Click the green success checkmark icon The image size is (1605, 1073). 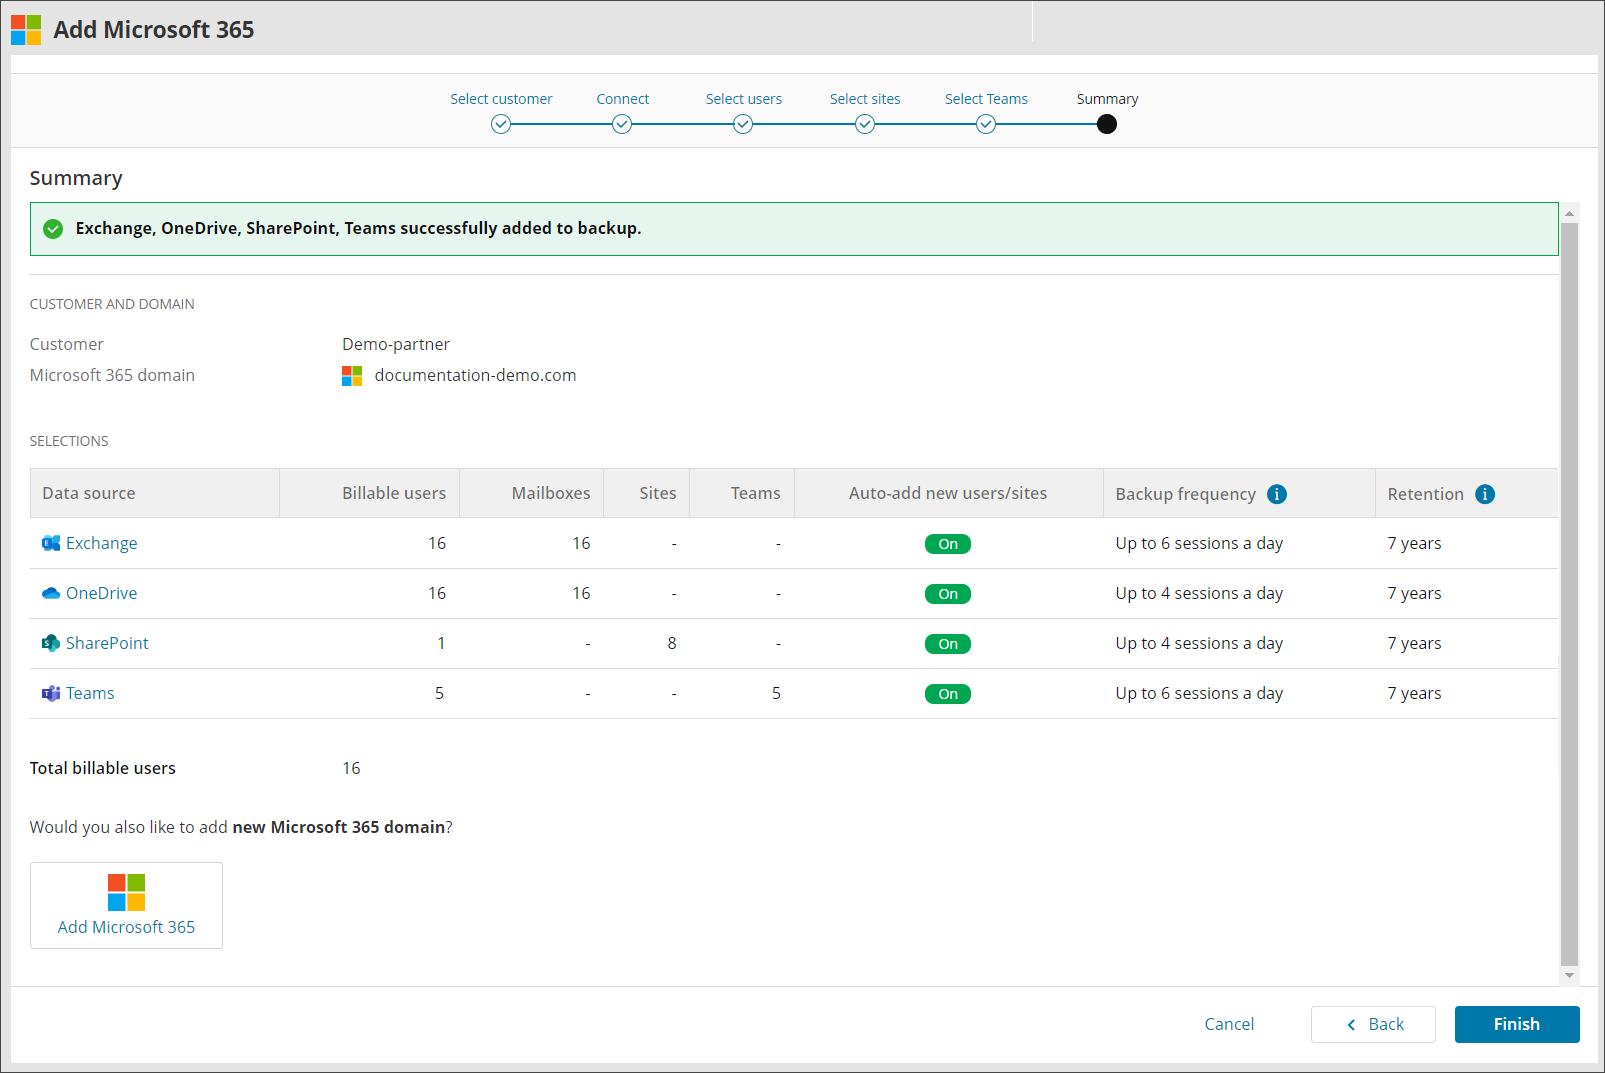tap(54, 229)
